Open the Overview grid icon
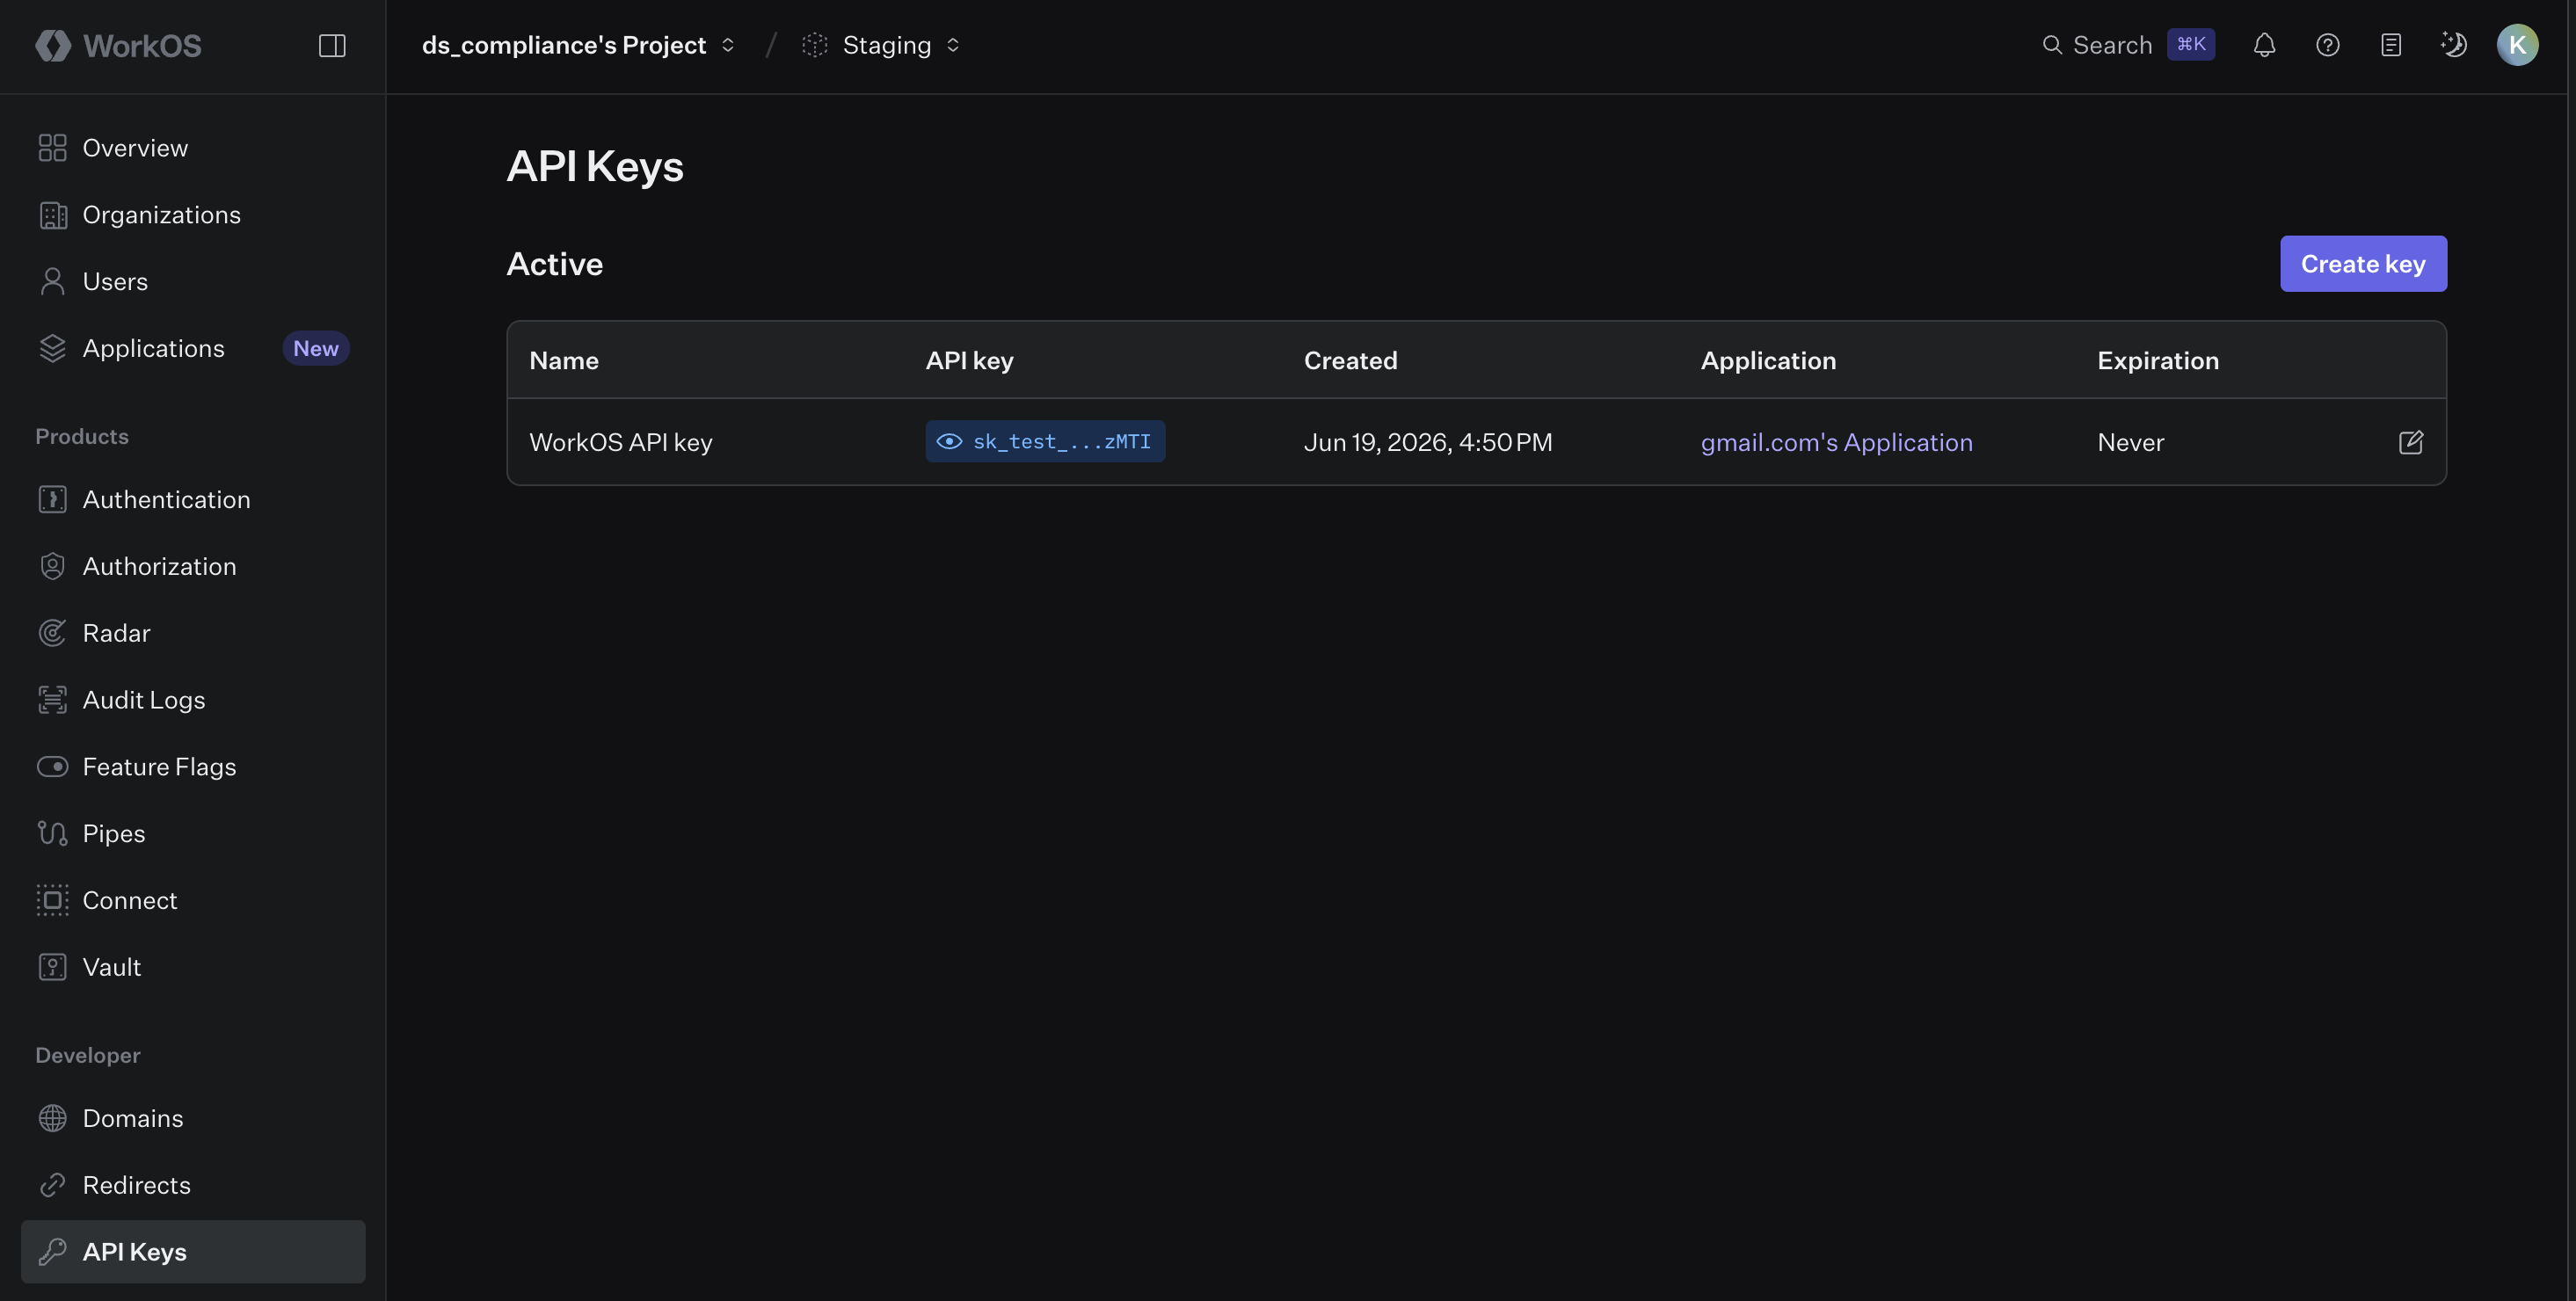The height and width of the screenshot is (1301, 2576). [x=52, y=148]
